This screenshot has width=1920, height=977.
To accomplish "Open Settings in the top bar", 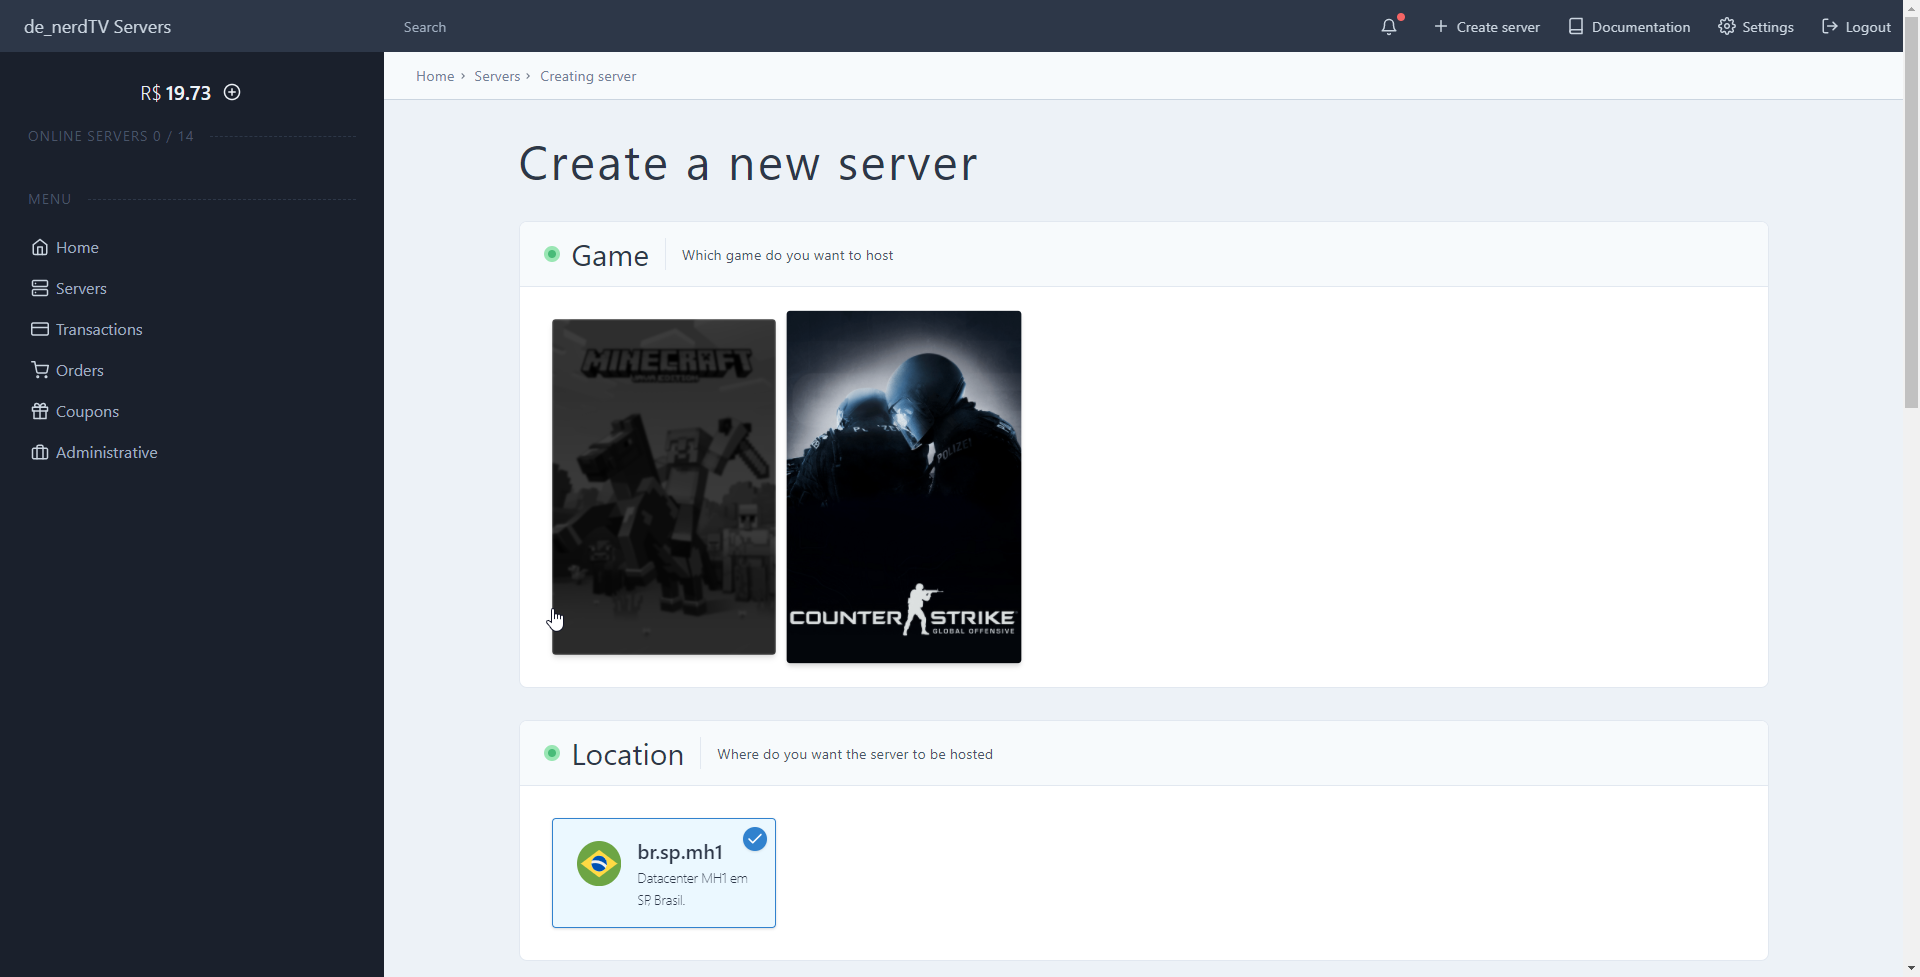I will coord(1756,27).
